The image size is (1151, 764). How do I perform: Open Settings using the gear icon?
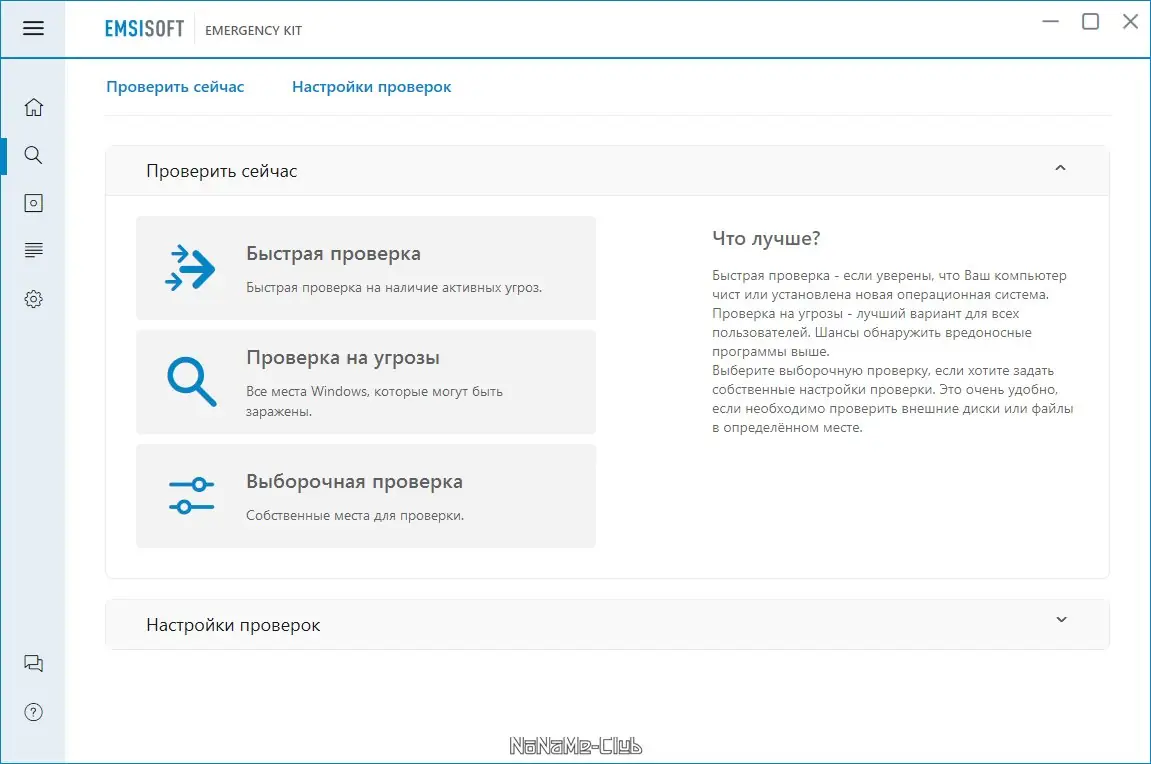coord(33,298)
